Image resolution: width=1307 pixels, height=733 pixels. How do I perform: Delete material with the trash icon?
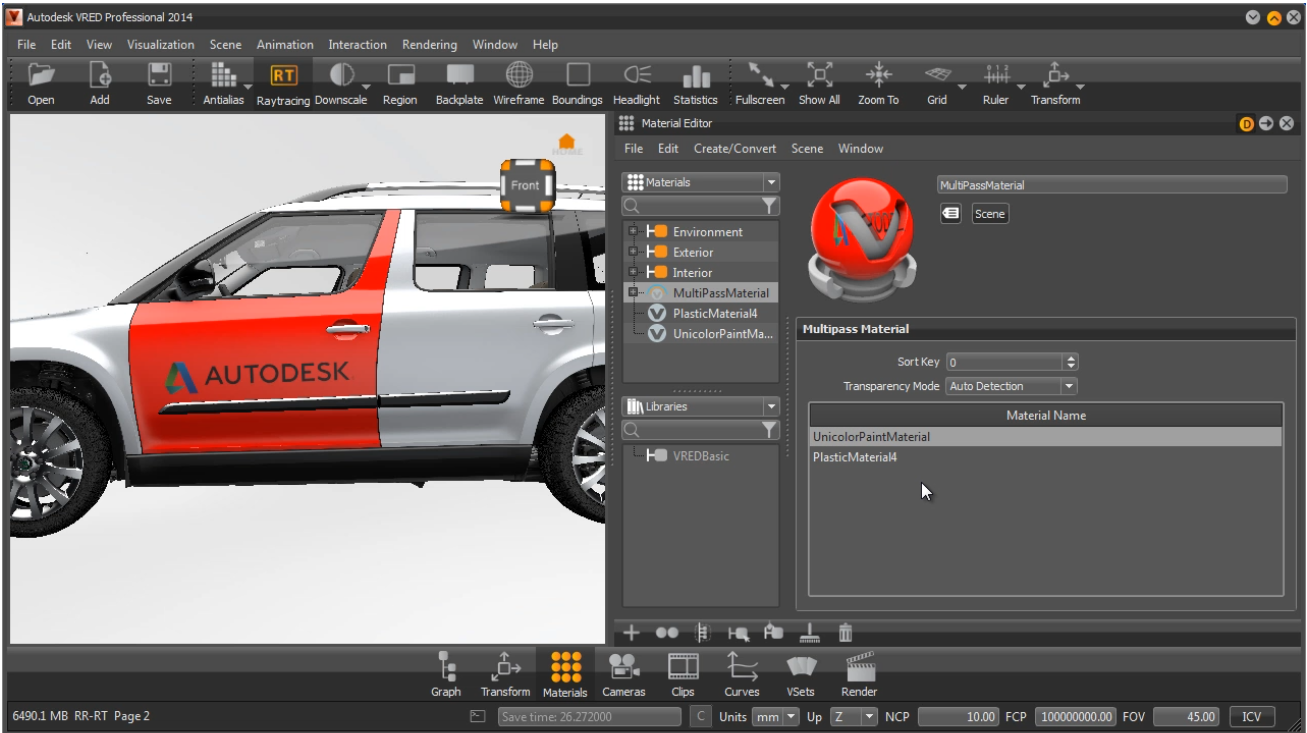[846, 633]
